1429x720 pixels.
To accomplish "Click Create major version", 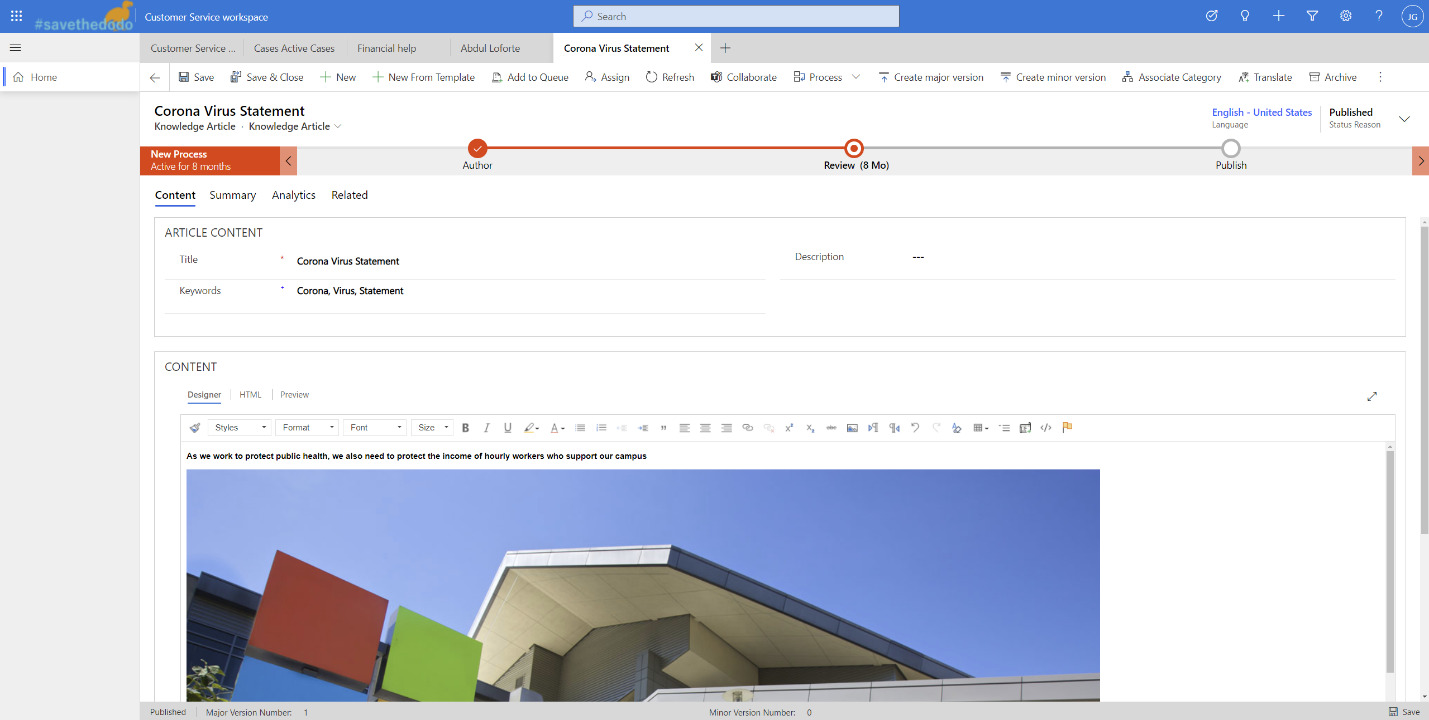I will 931,77.
